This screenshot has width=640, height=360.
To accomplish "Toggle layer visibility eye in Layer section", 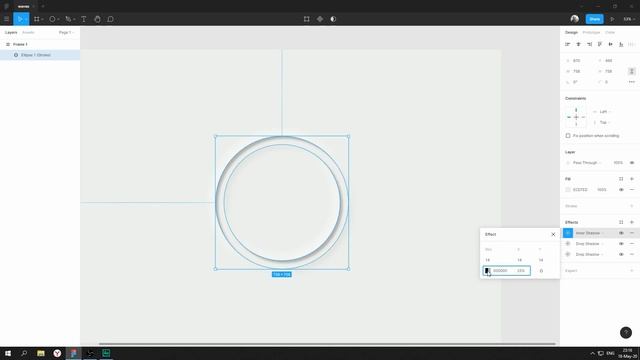I will [x=632, y=162].
